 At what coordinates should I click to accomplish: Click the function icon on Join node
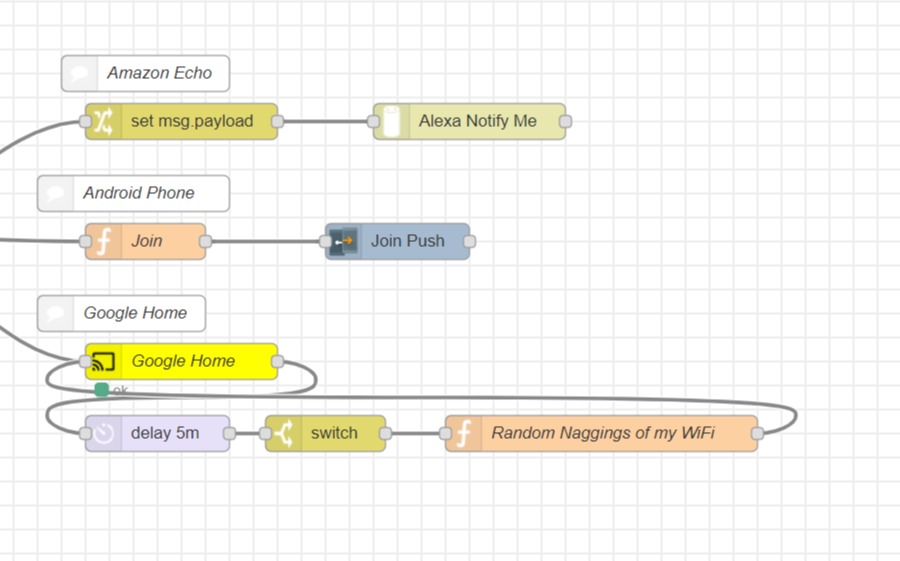pos(104,241)
